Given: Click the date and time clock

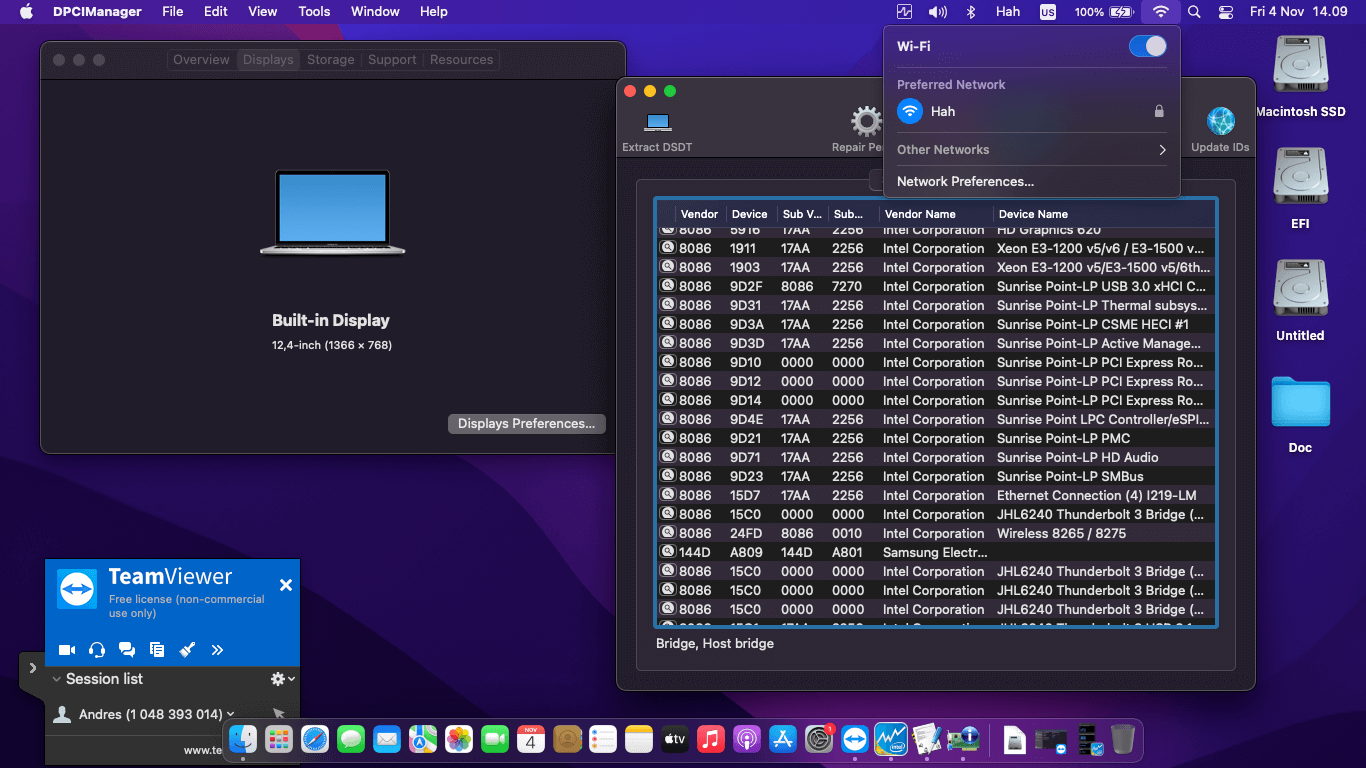Looking at the screenshot, I should point(1298,12).
